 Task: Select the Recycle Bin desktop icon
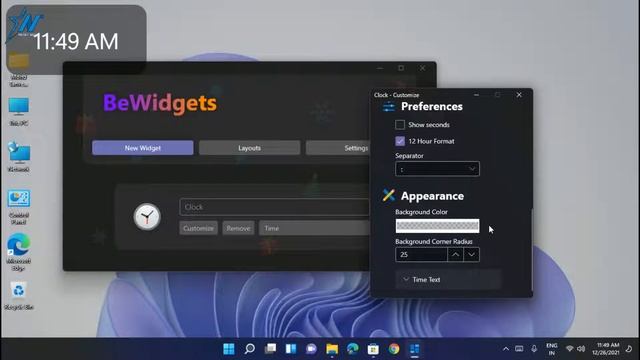19,296
